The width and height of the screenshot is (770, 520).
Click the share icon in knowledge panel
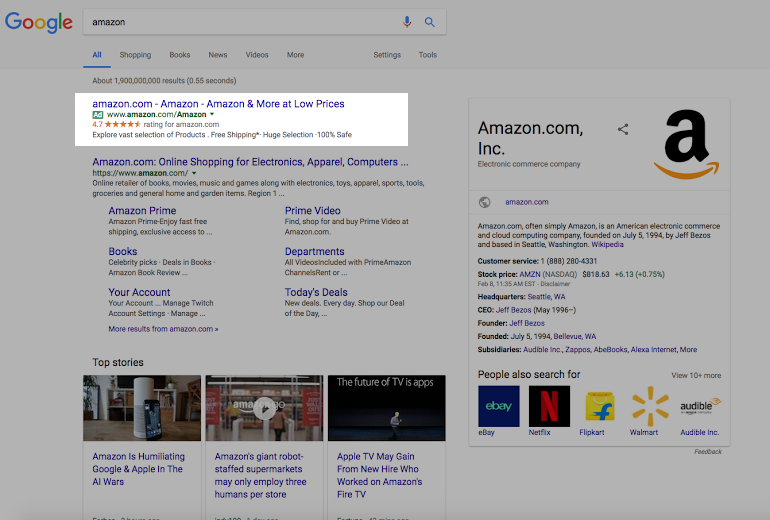point(623,129)
